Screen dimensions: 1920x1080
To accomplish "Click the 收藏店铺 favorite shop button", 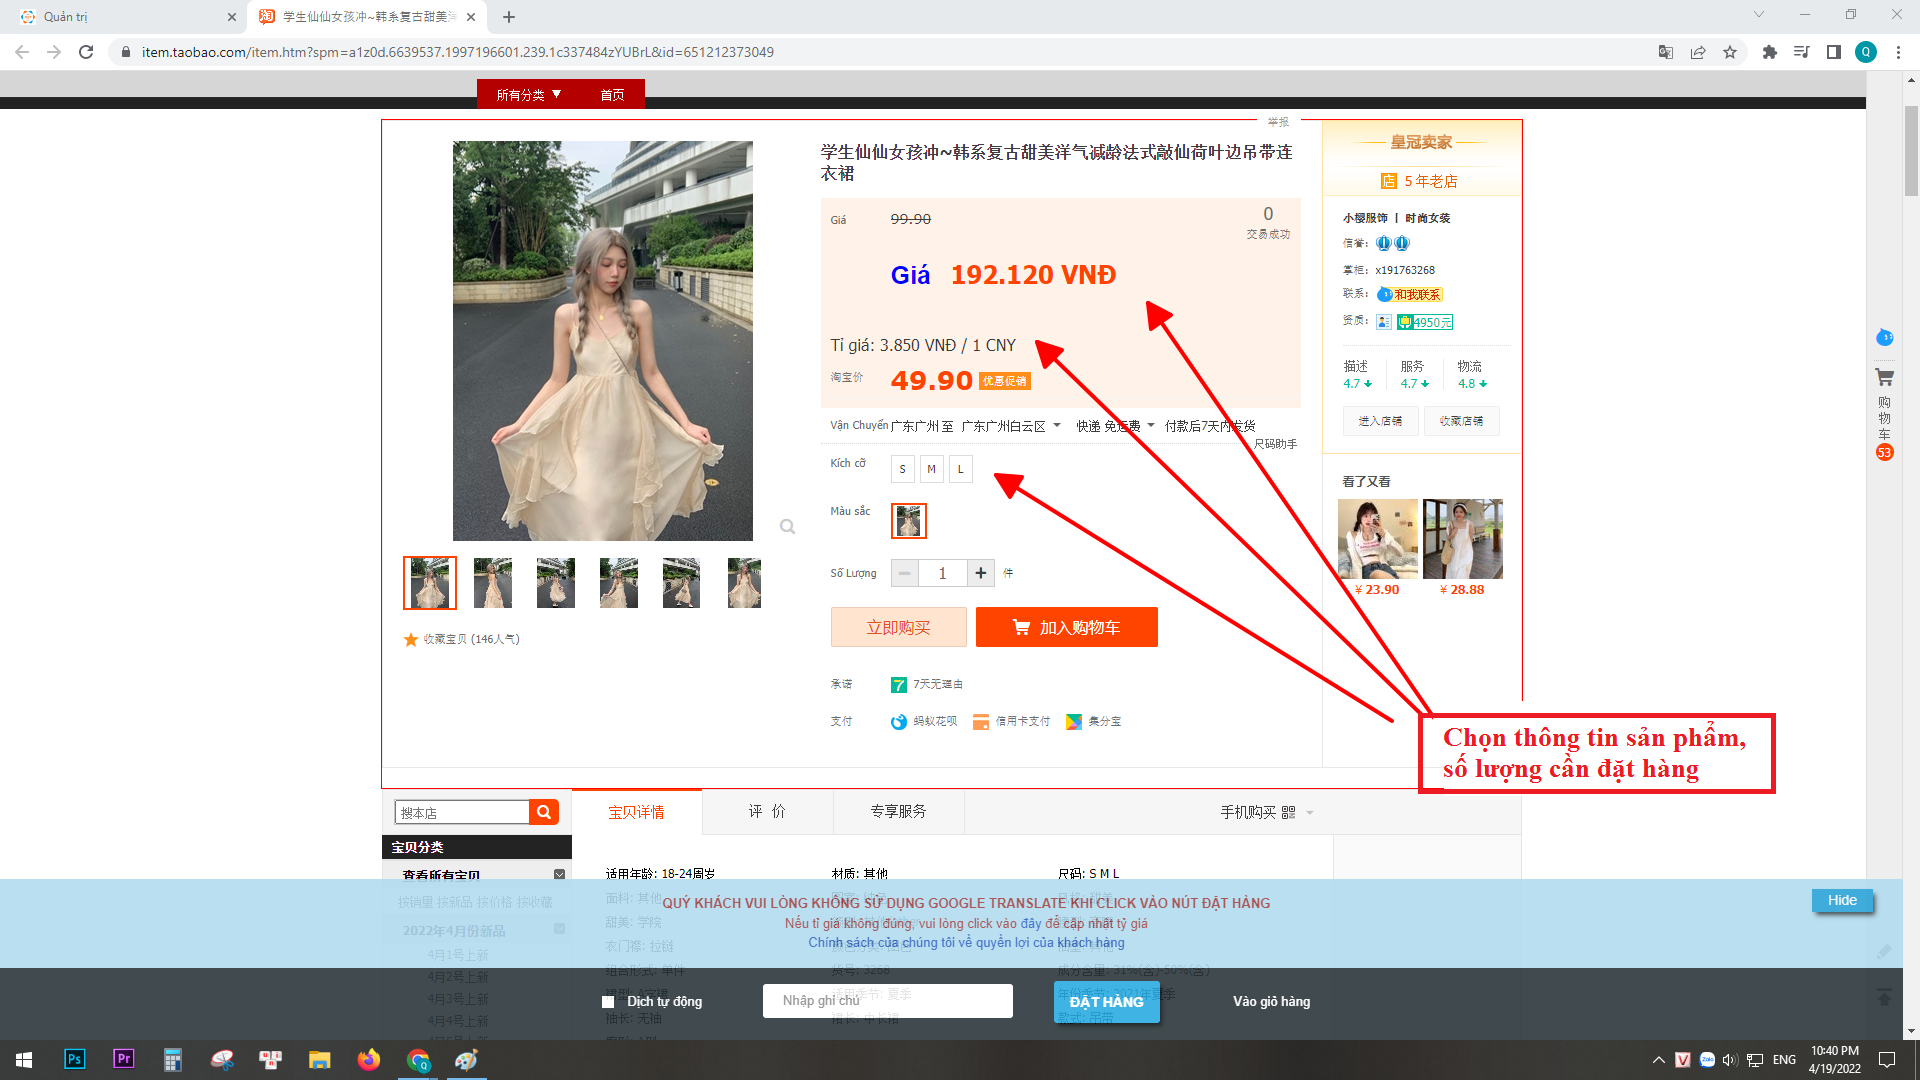I will coord(1461,421).
